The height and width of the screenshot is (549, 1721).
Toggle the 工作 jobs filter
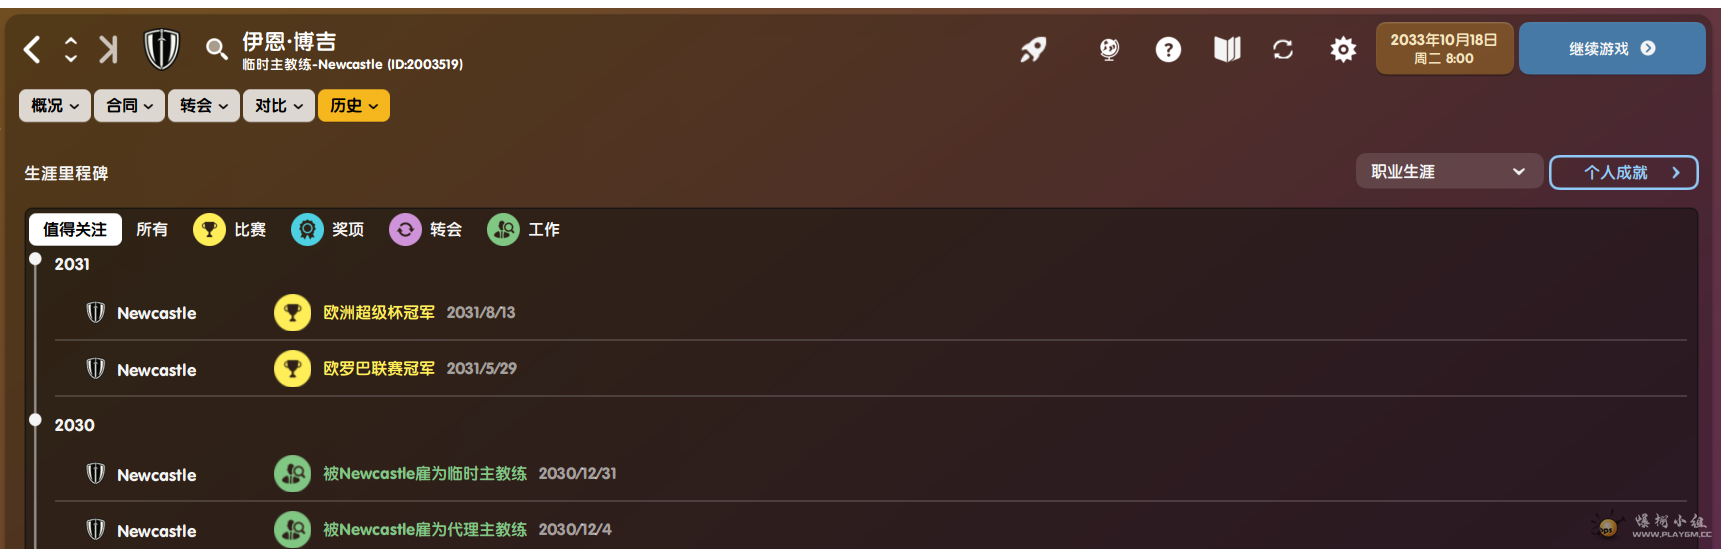524,230
